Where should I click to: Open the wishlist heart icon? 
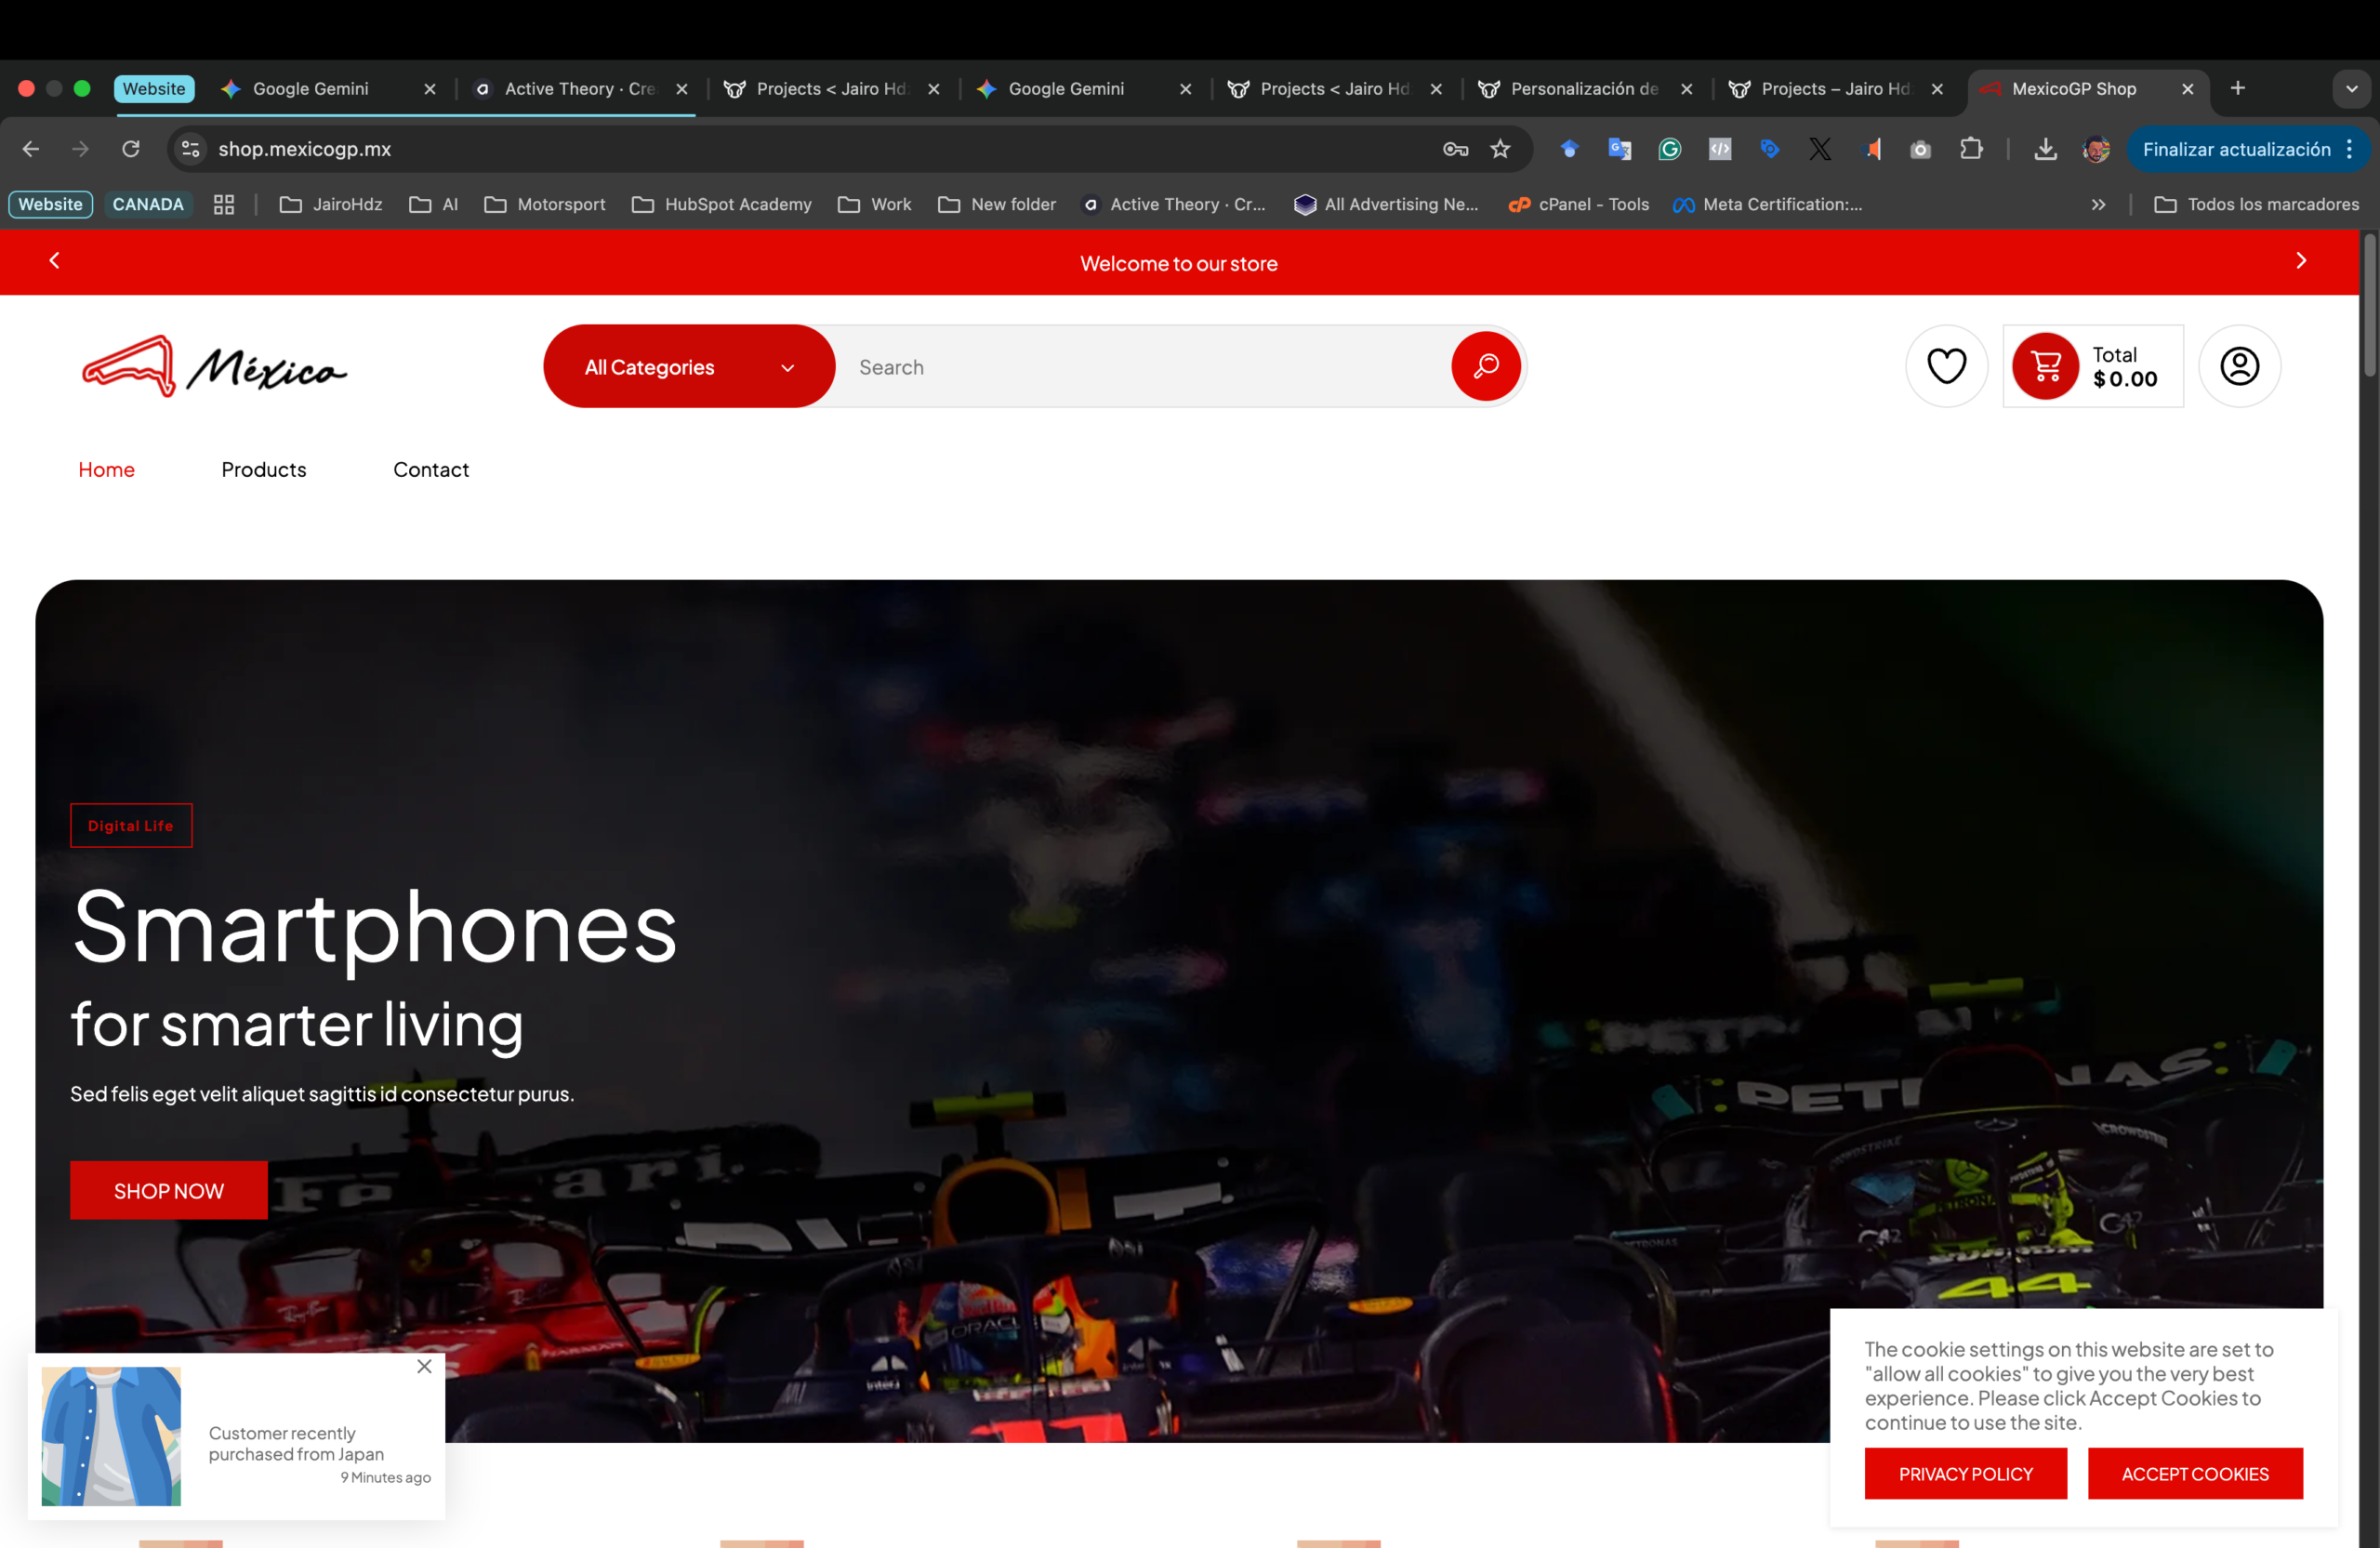click(x=1945, y=366)
